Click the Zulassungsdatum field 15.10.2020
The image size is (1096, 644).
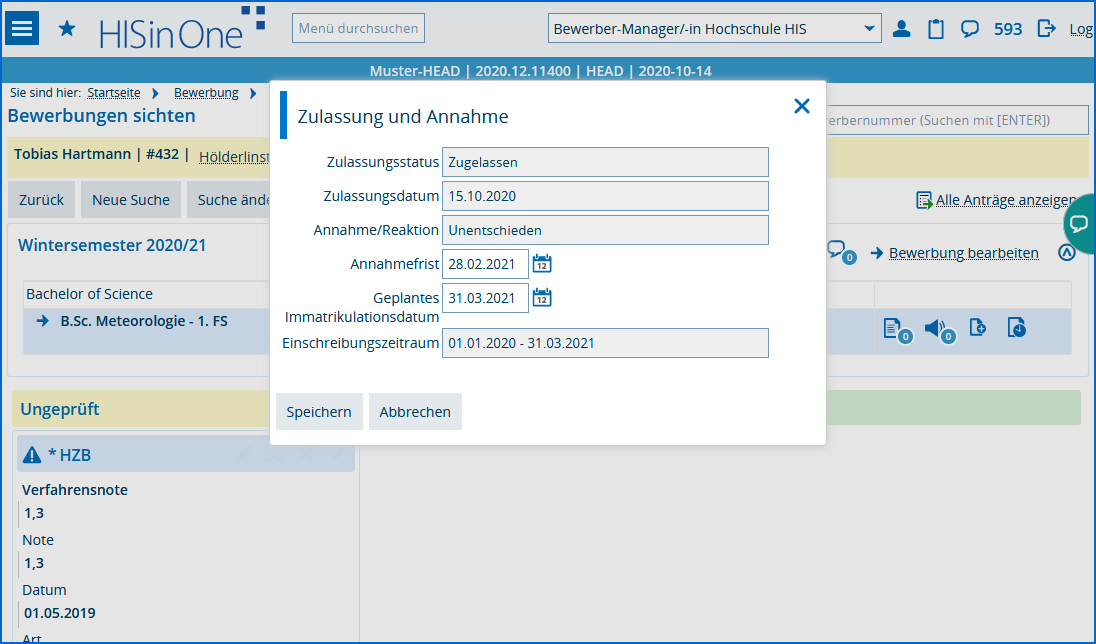click(605, 196)
